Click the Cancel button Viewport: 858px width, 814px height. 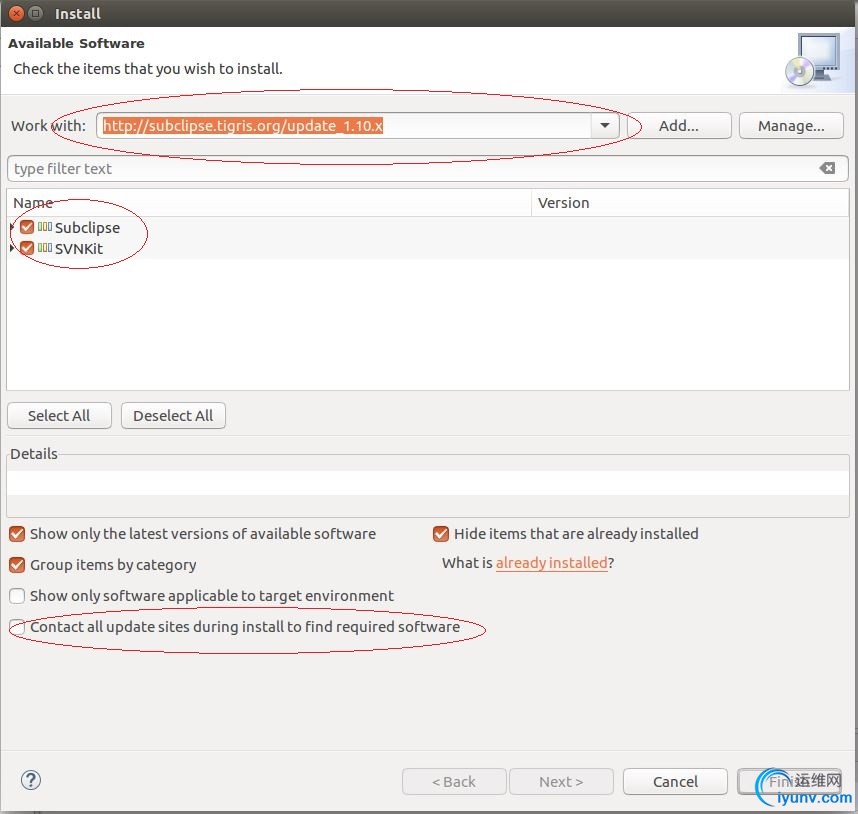pyautogui.click(x=675, y=782)
